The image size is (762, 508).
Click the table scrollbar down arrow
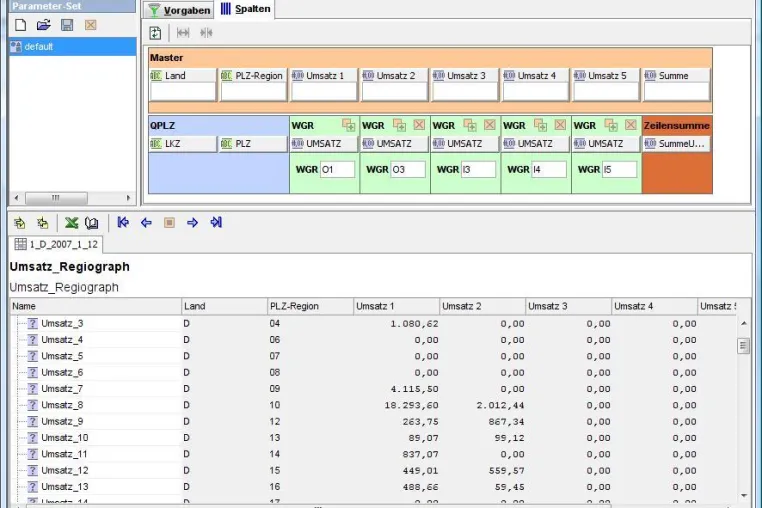pos(744,495)
